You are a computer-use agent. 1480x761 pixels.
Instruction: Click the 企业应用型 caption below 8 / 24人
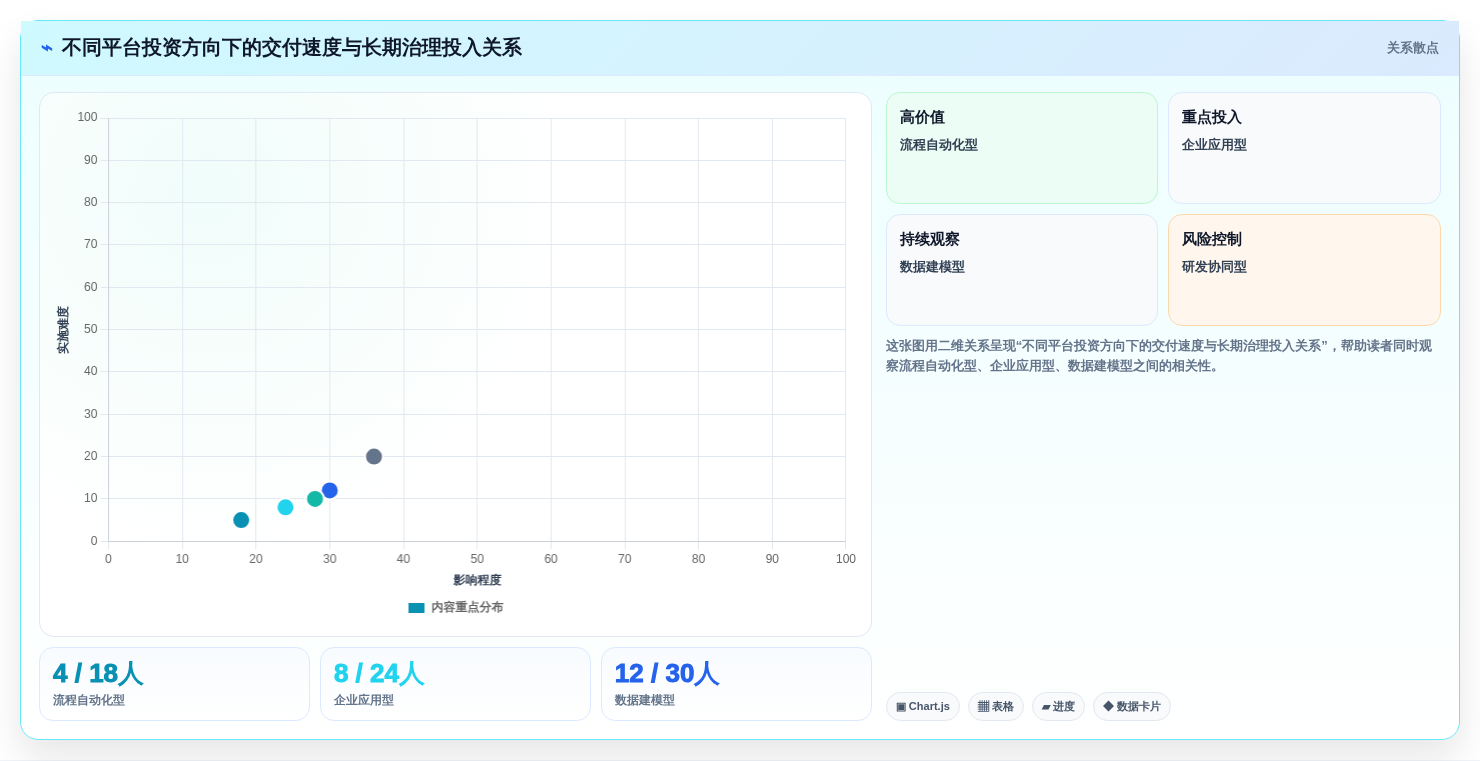point(364,700)
